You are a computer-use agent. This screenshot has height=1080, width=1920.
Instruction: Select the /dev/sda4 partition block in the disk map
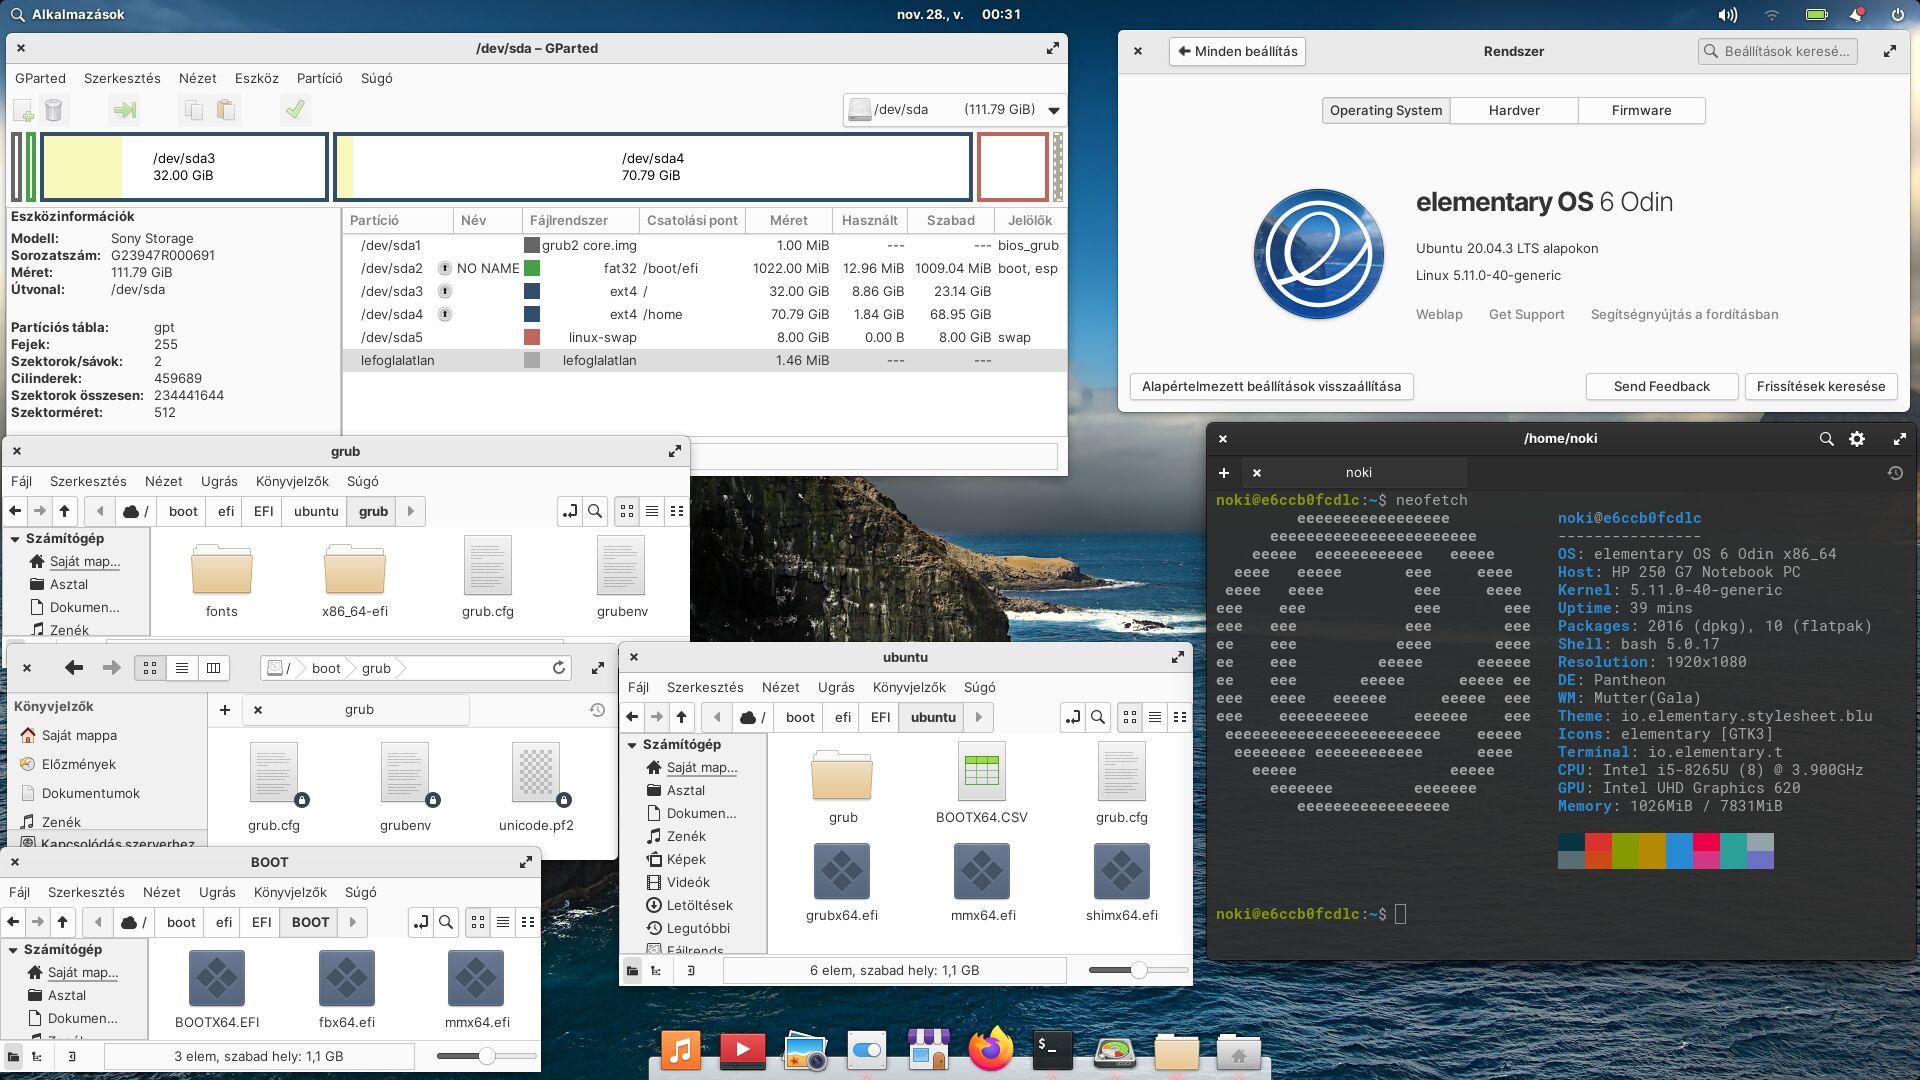(652, 167)
